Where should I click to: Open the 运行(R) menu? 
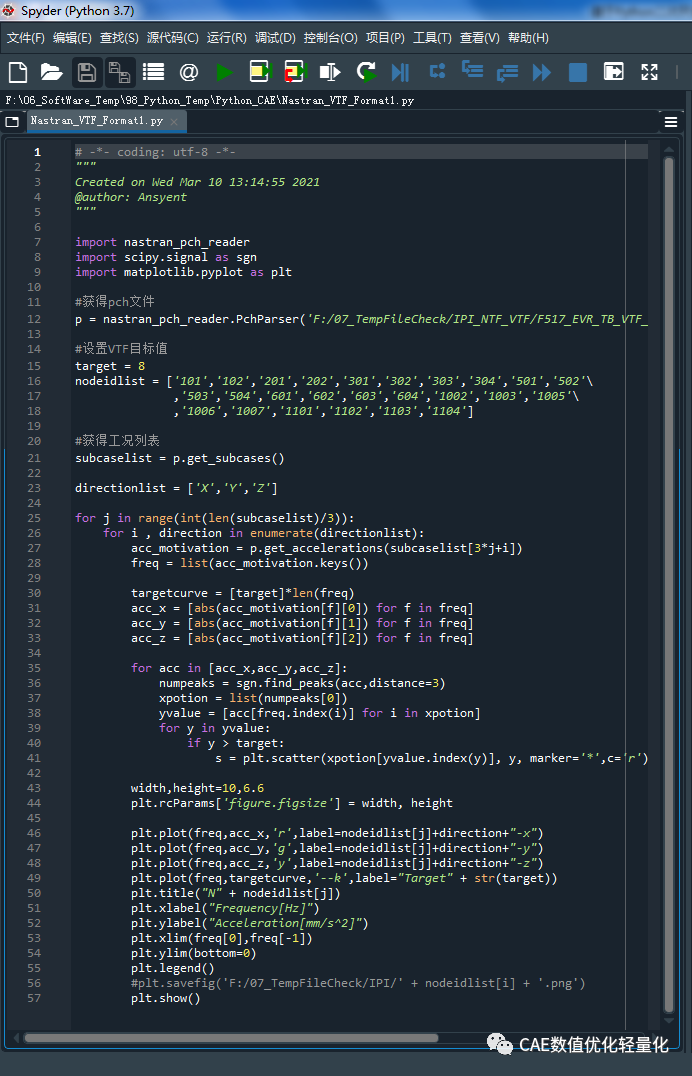(x=226, y=38)
